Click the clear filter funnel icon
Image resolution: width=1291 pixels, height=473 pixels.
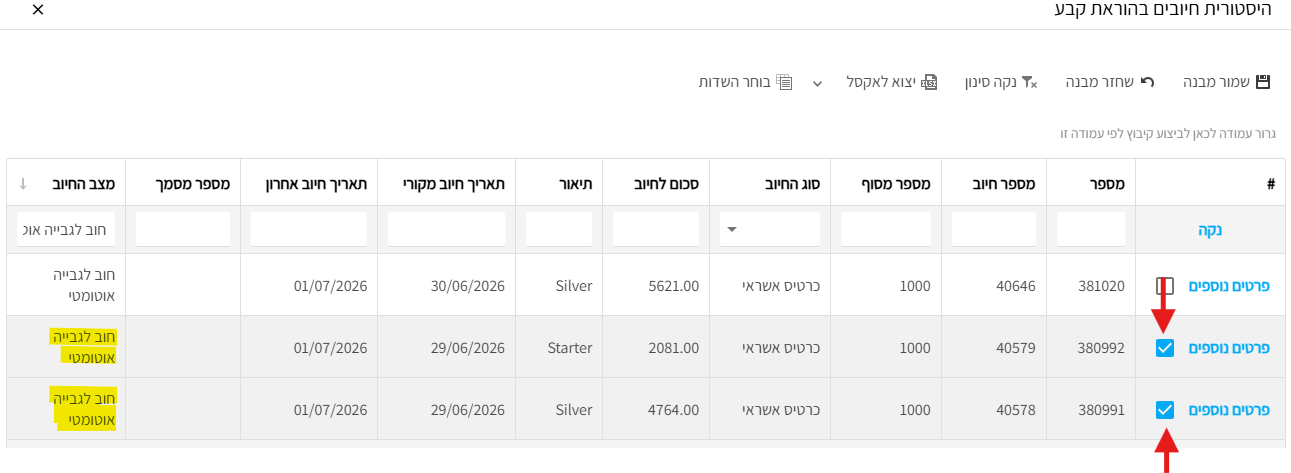(x=1029, y=82)
